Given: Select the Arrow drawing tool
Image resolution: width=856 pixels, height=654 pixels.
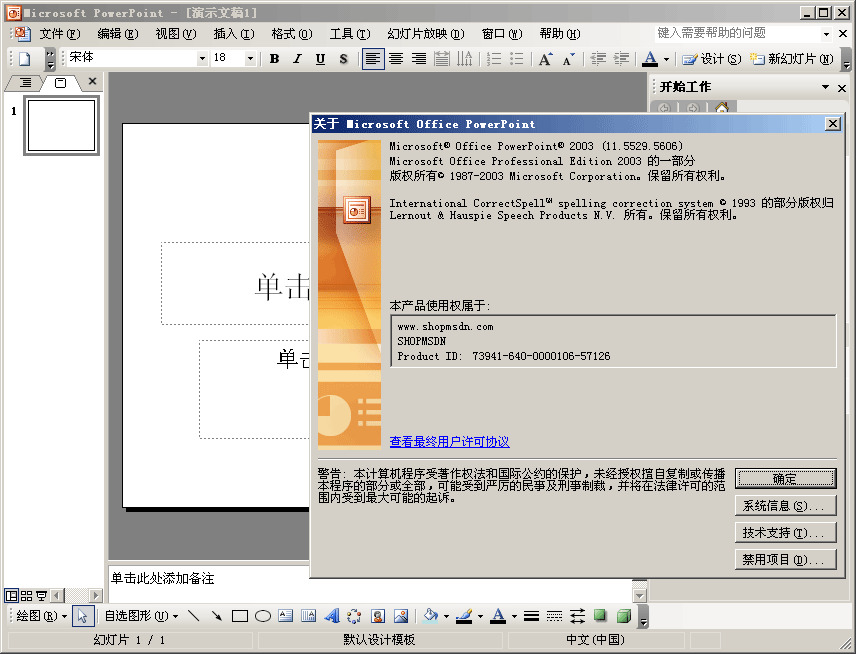Looking at the screenshot, I should click(217, 616).
